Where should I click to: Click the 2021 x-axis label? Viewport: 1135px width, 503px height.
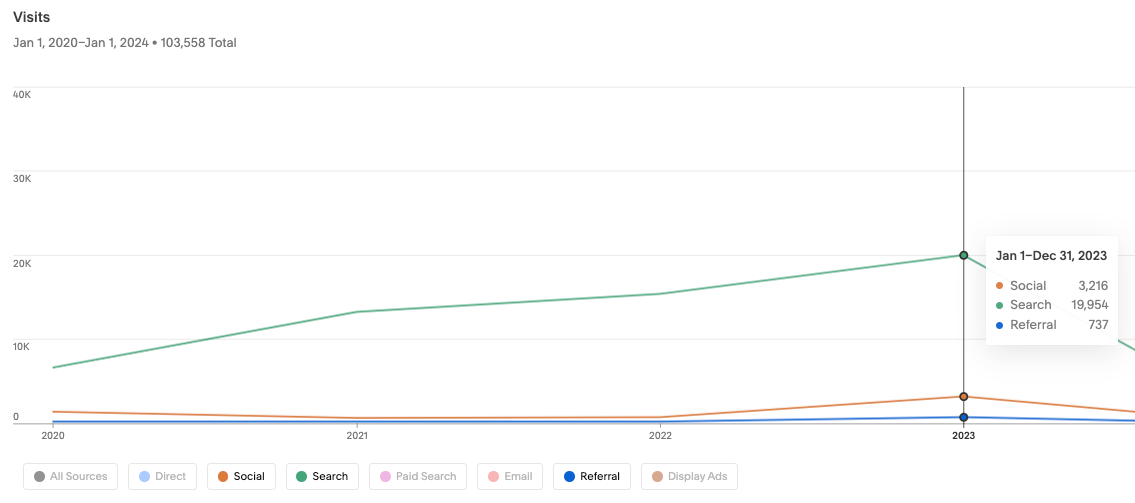pos(357,435)
